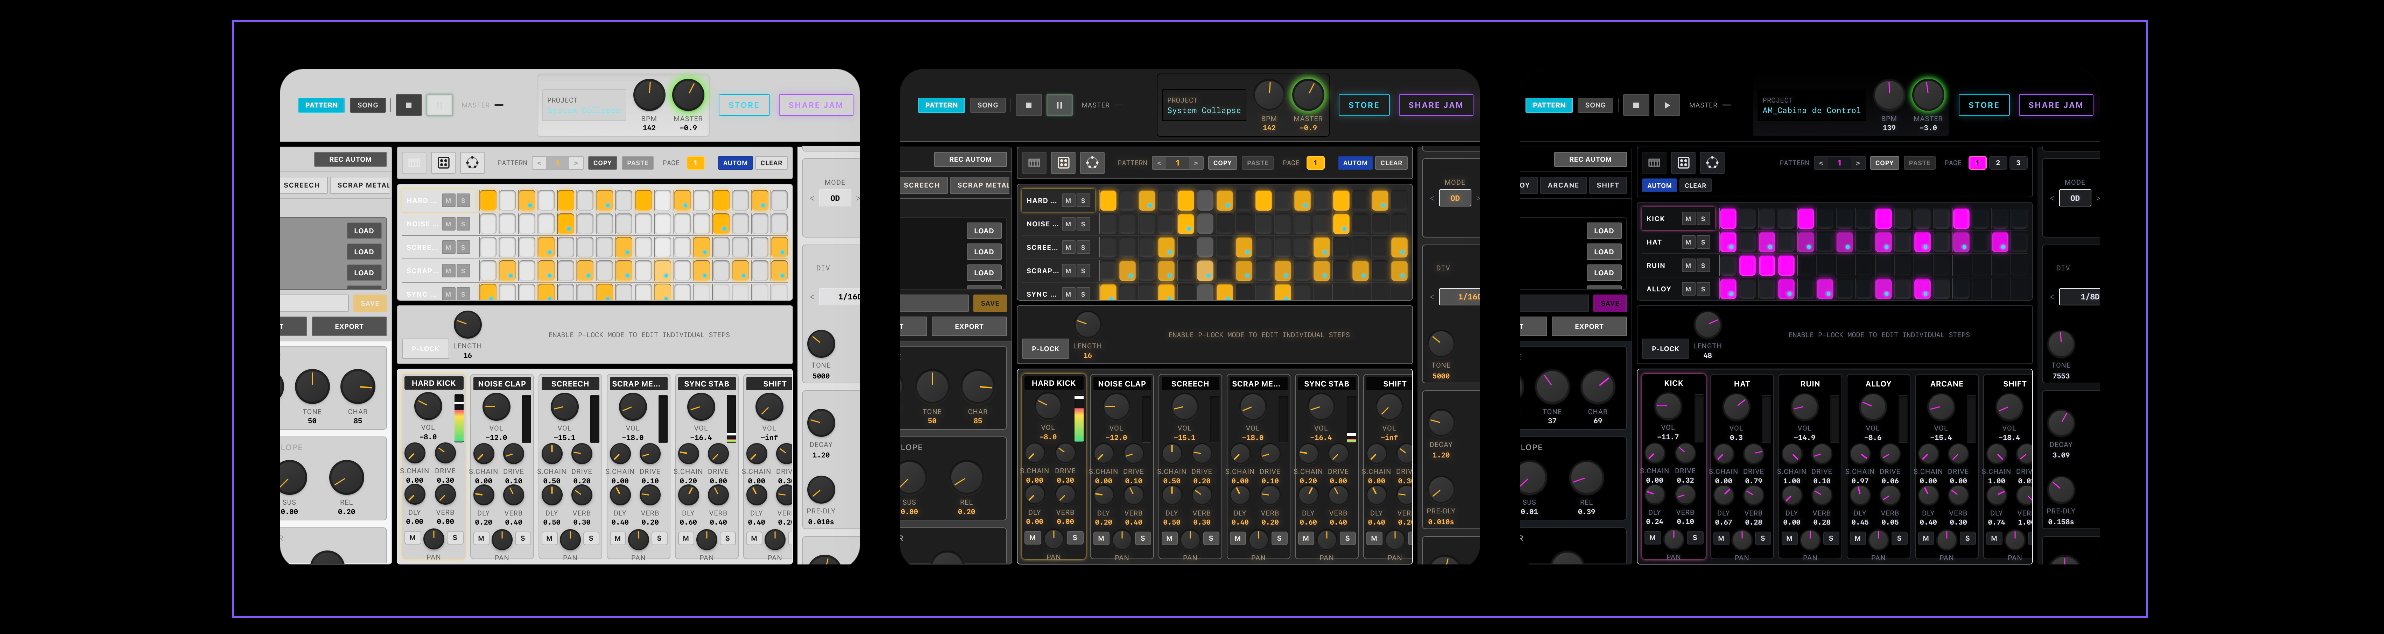Open SCRAP METAL tab in amber dark panel
Image resolution: width=2384 pixels, height=634 pixels.
pyautogui.click(x=982, y=185)
